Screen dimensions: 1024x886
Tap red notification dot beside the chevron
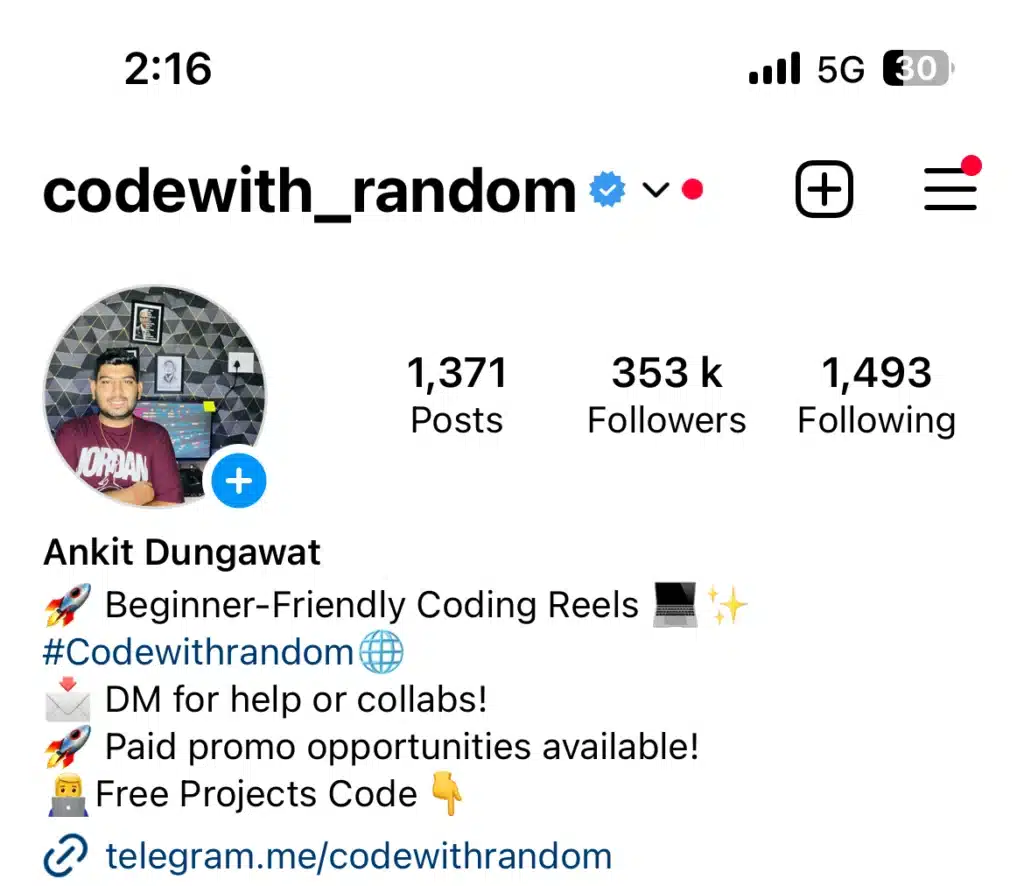coord(692,189)
